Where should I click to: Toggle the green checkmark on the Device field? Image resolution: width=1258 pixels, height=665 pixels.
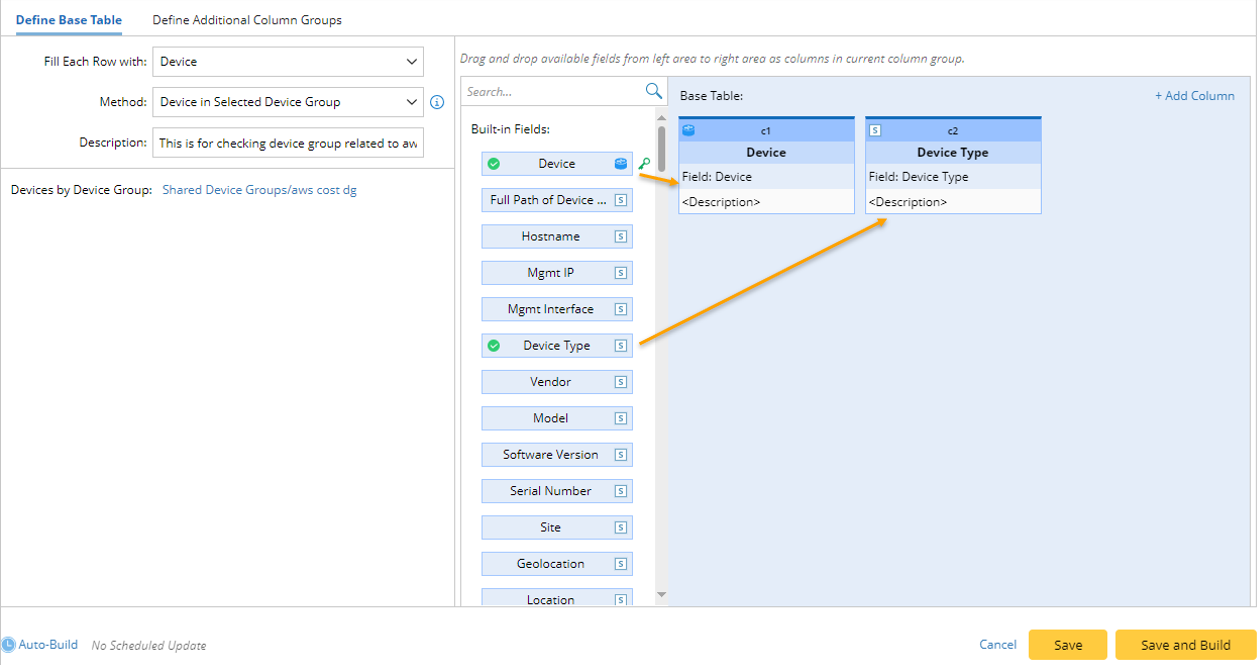click(x=495, y=162)
